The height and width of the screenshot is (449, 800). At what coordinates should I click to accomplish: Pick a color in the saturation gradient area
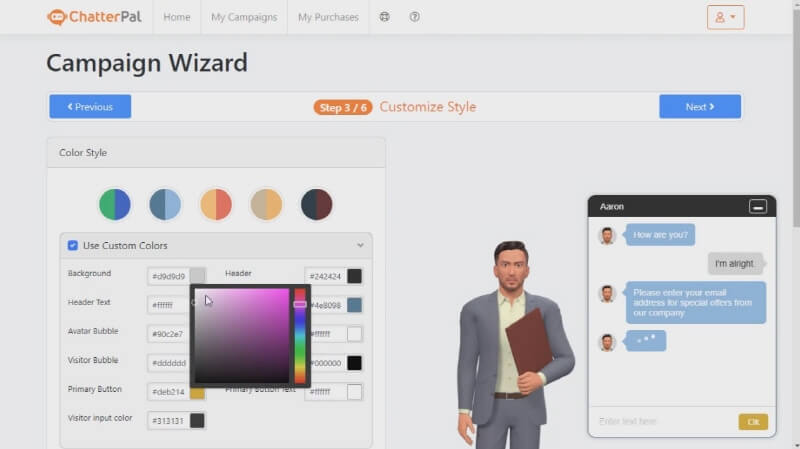pyautogui.click(x=242, y=335)
